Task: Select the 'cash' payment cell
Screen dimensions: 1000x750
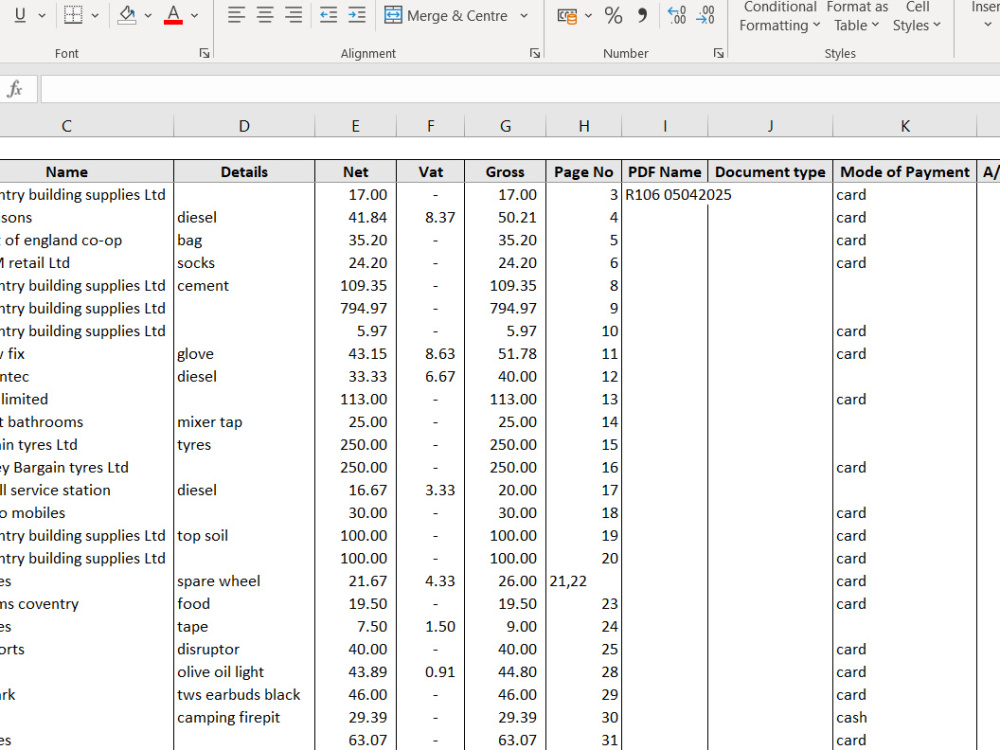Action: click(x=904, y=717)
